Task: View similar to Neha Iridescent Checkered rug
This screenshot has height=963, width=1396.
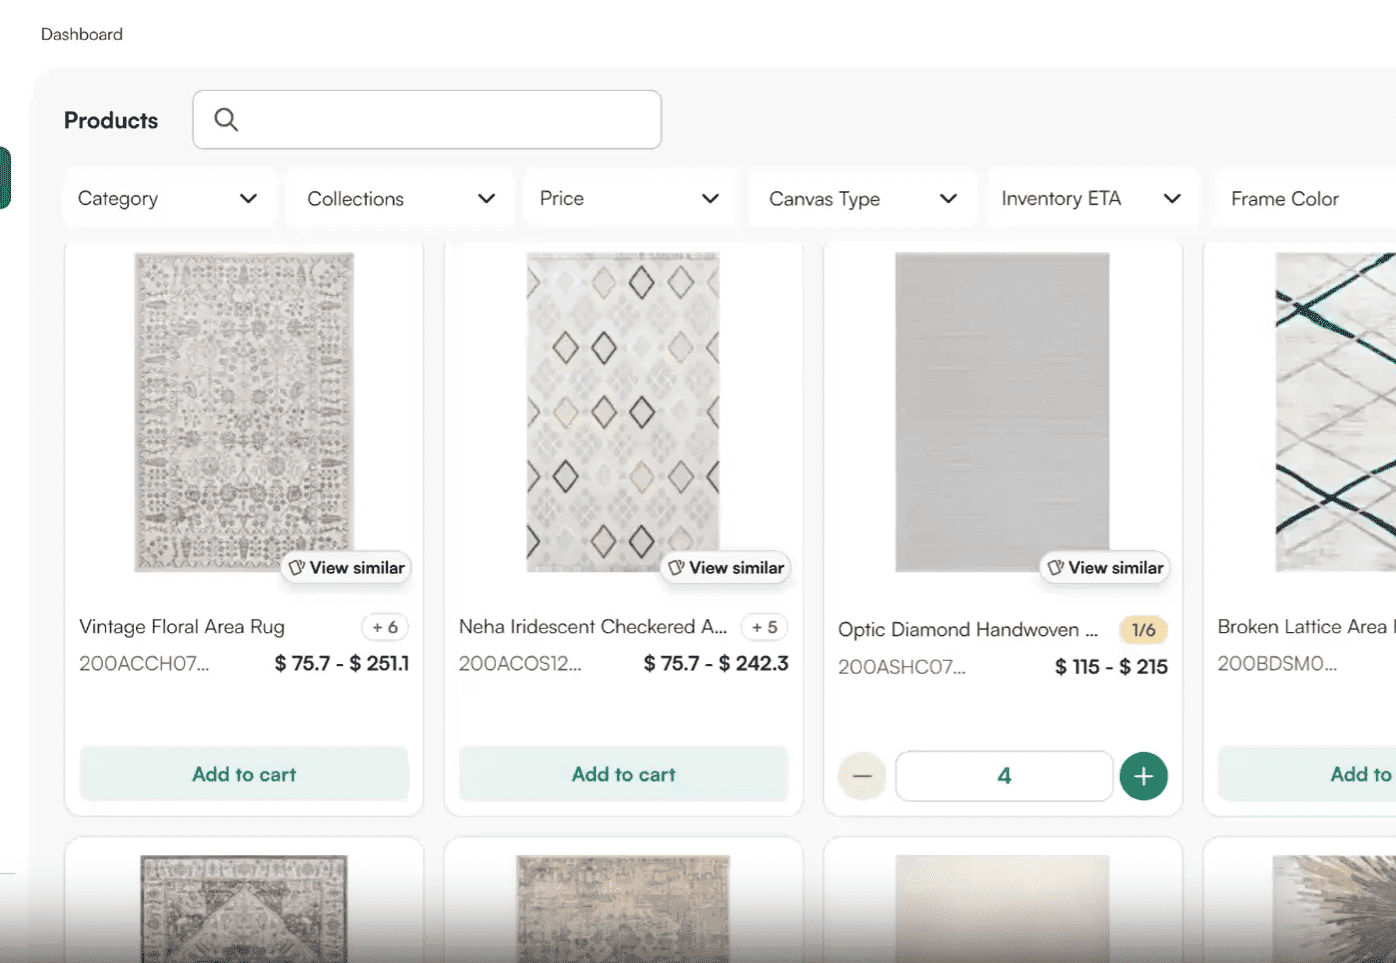Action: 727,568
